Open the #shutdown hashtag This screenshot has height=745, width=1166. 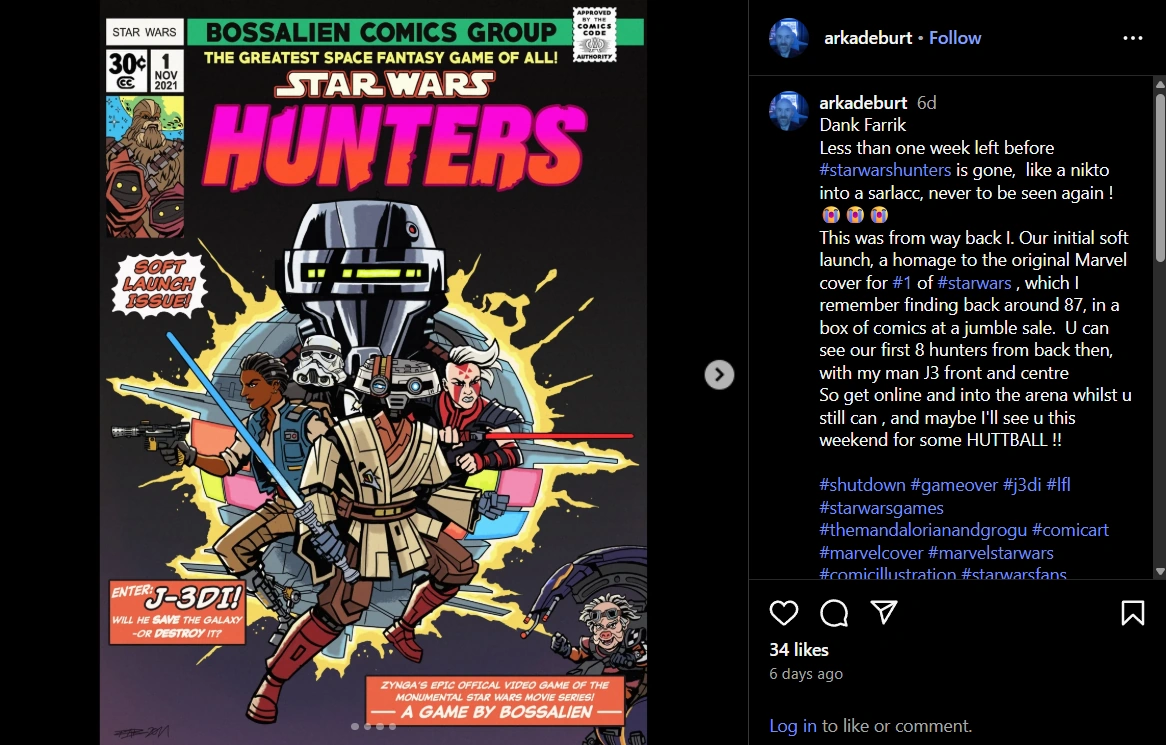[x=863, y=485]
